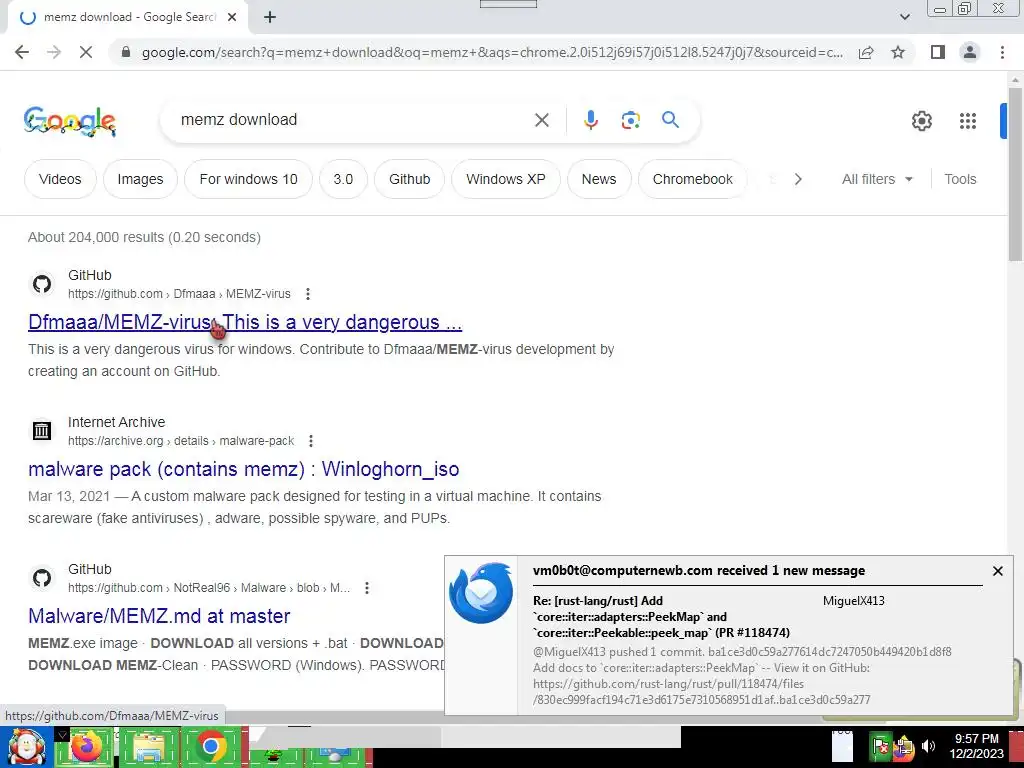Open the Start menu Santa icon
1024x768 pixels.
click(27, 747)
